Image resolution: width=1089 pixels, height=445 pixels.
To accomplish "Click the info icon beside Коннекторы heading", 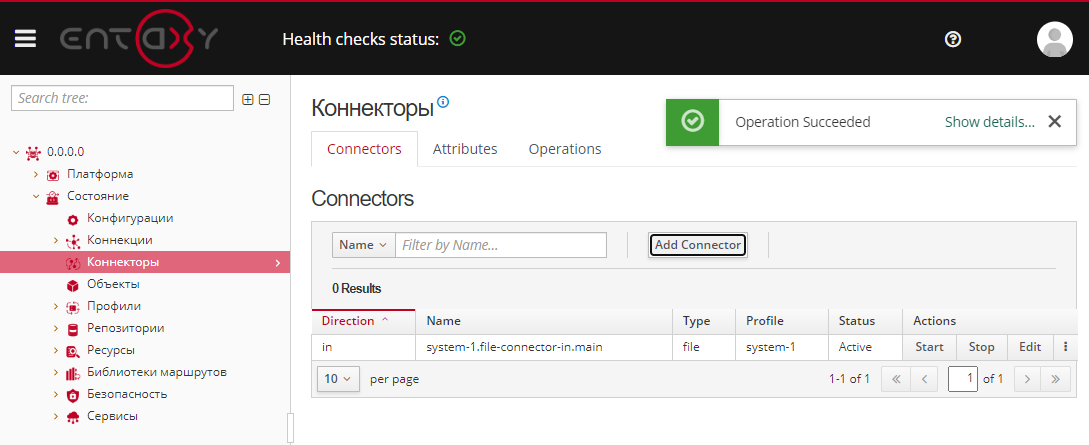I will pyautogui.click(x=443, y=102).
